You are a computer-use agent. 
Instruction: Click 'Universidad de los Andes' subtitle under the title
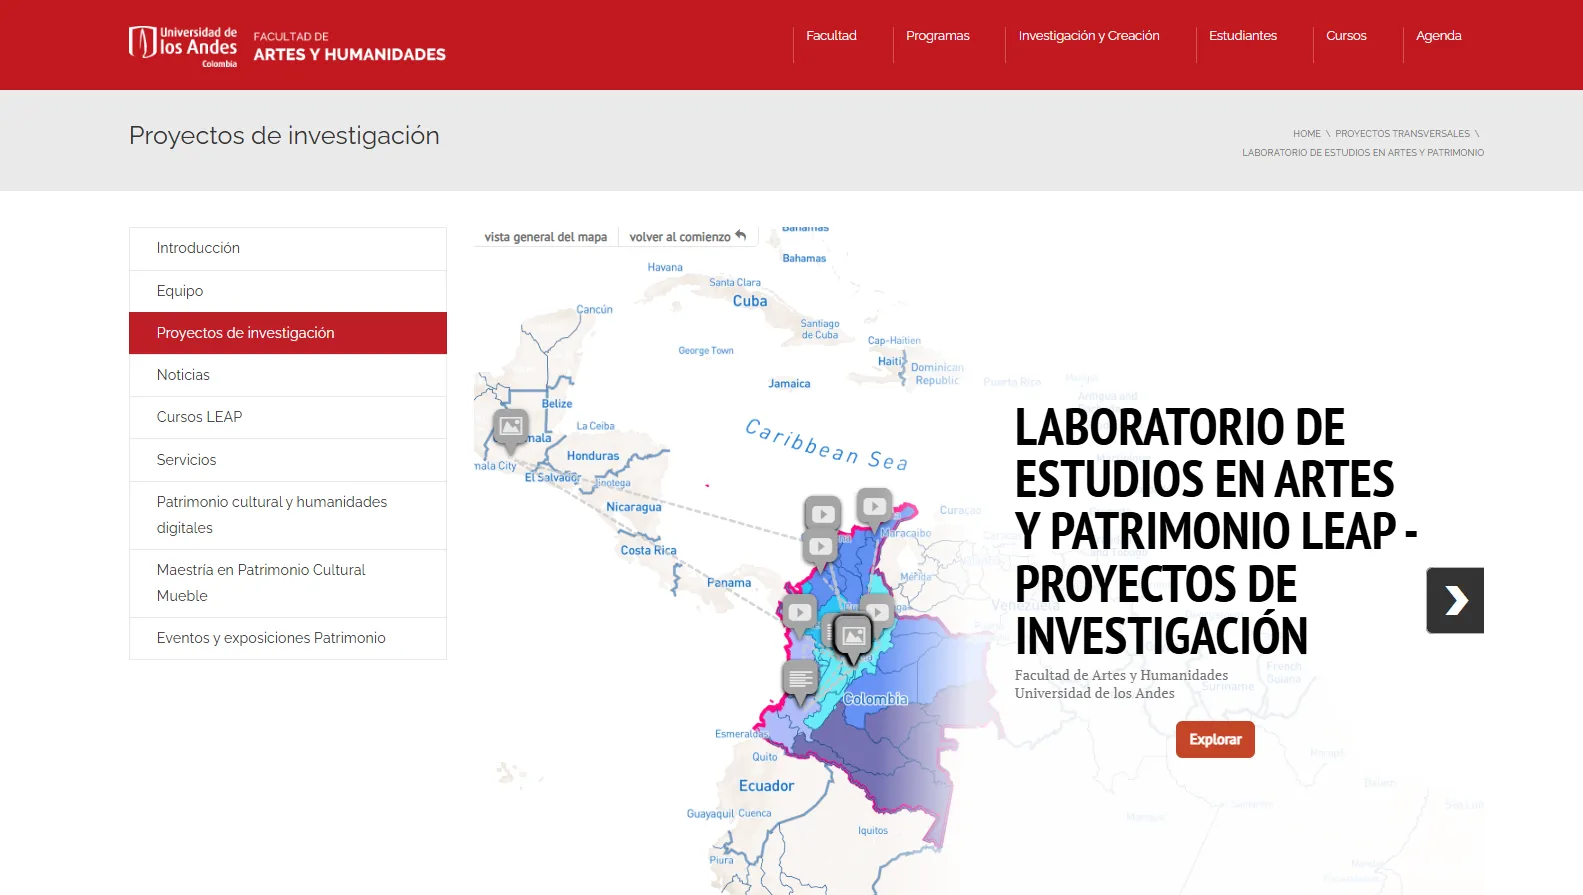pyautogui.click(x=1095, y=693)
